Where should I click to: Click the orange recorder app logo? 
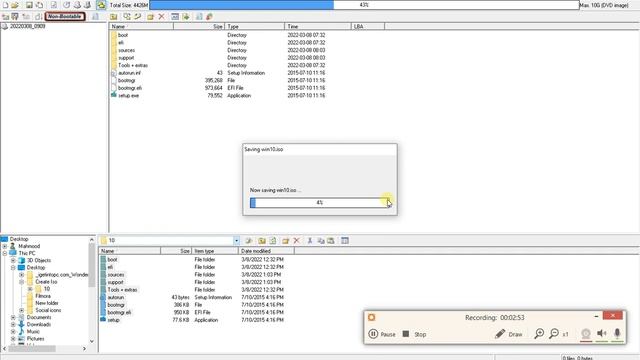371,317
